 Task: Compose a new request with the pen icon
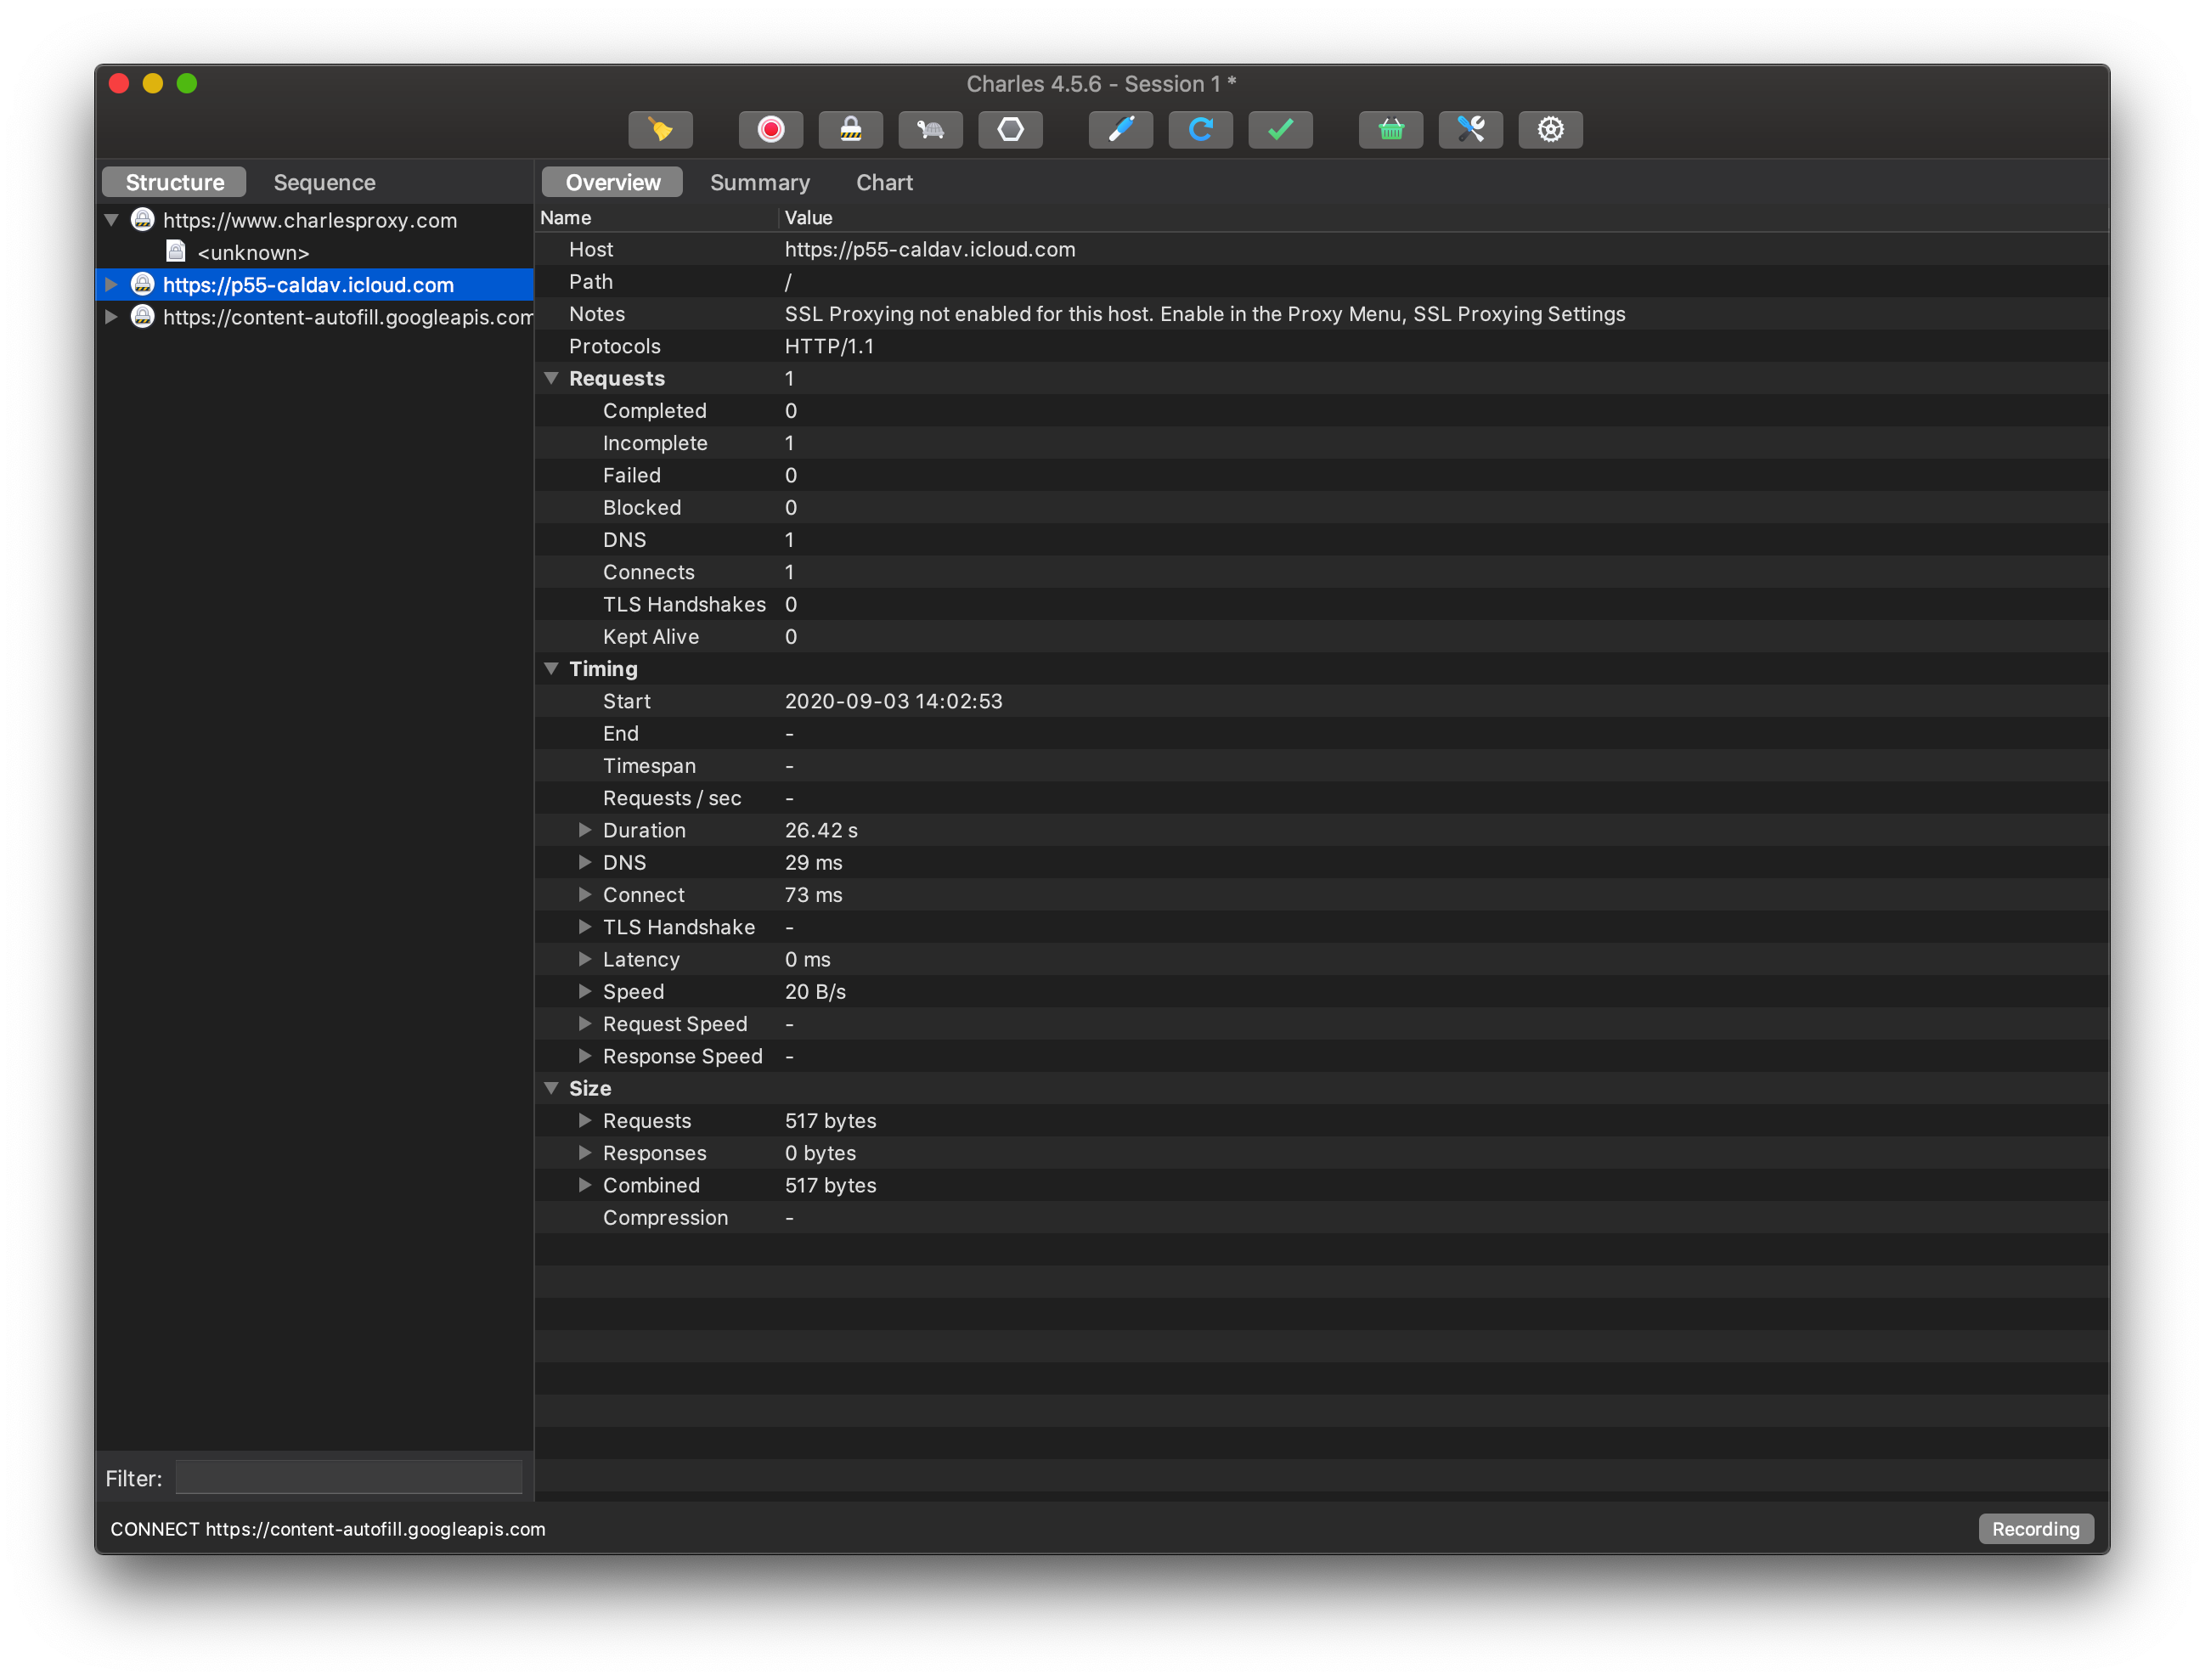1120,129
